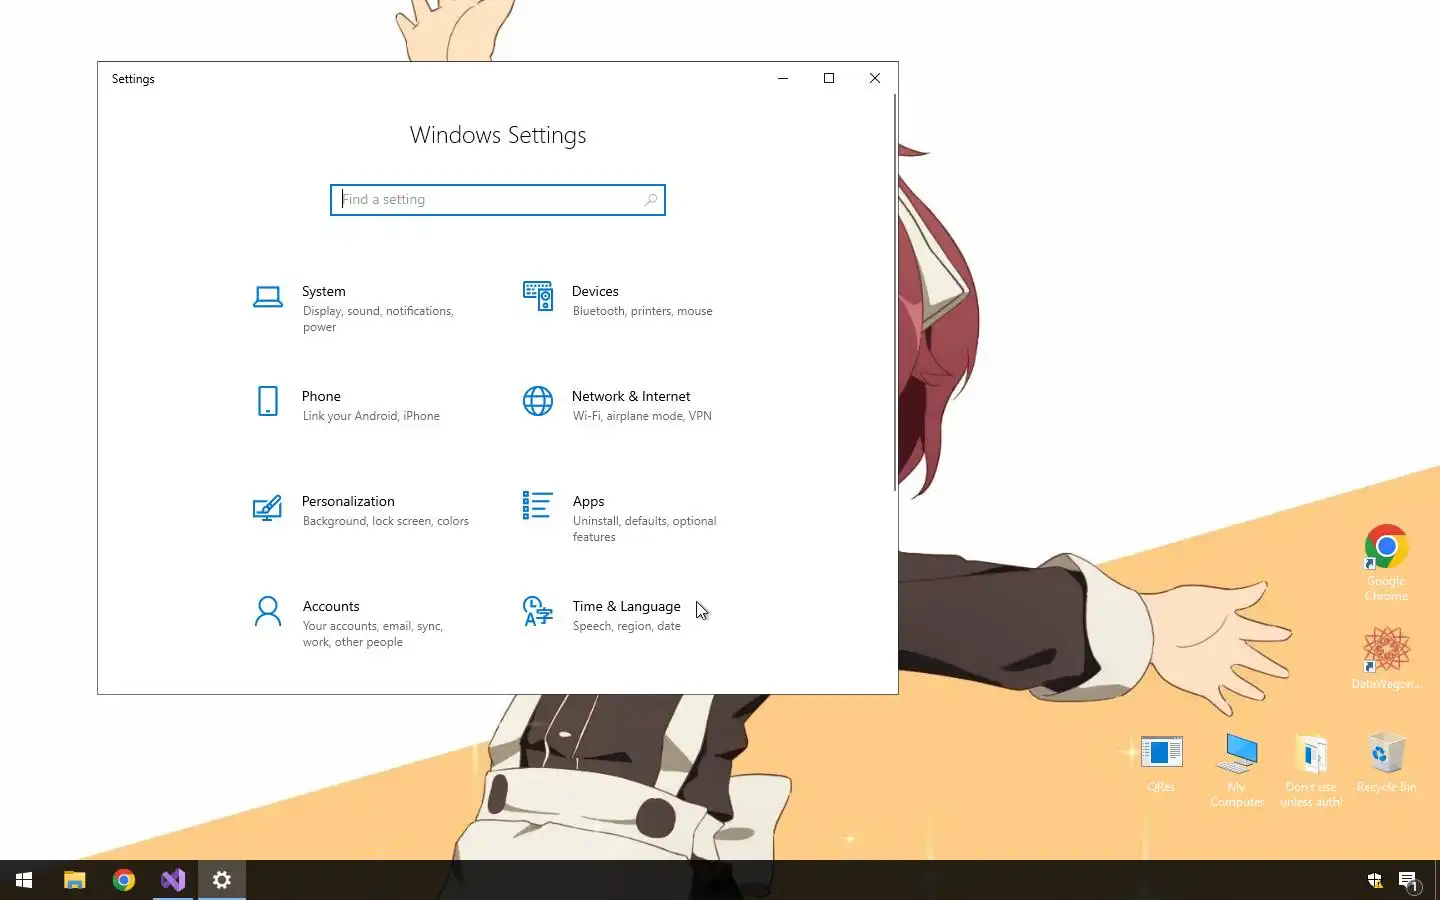Select the Google Chrome desktop shortcut
1440x900 pixels.
pos(1386,562)
